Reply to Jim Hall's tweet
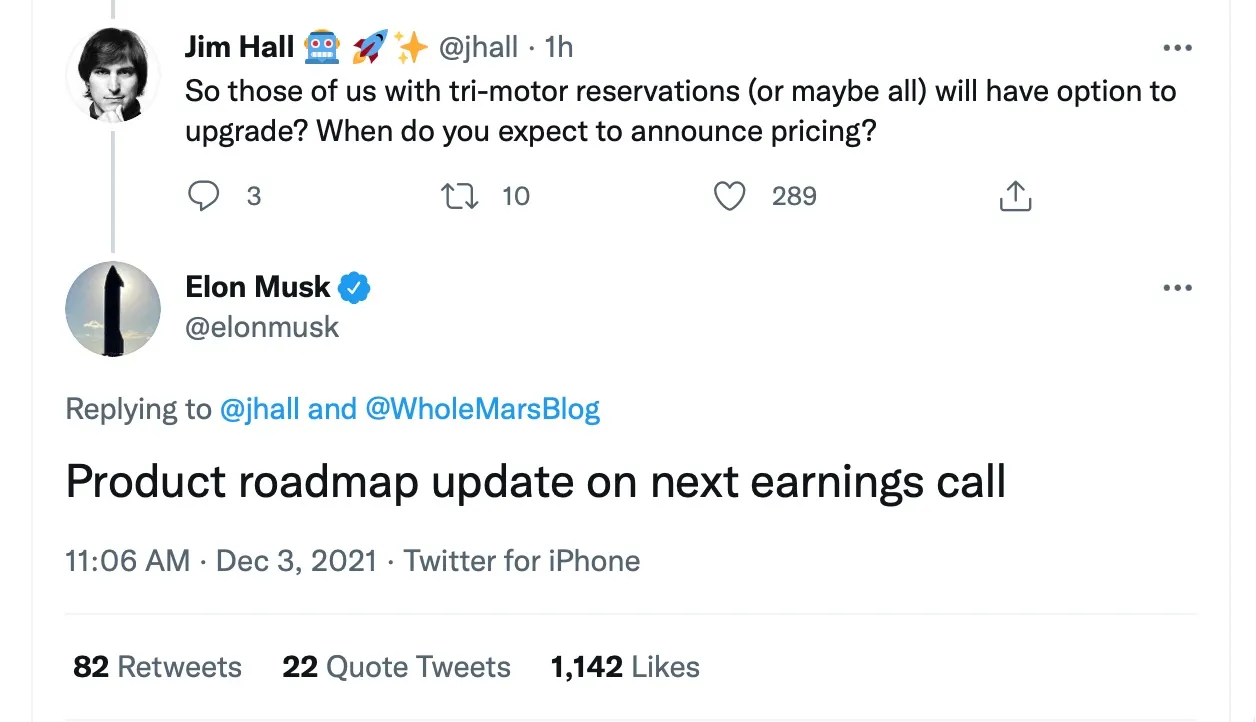Viewport: 1256px width, 722px height. (x=204, y=196)
